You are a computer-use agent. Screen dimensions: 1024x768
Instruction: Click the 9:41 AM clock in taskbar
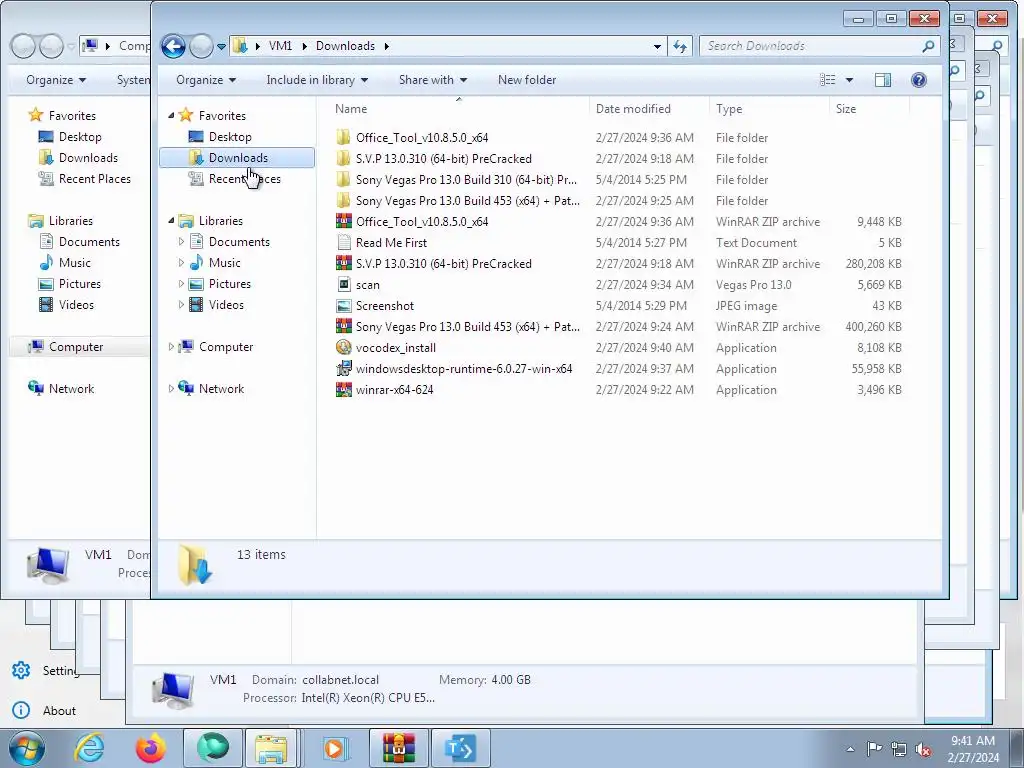[x=973, y=741]
